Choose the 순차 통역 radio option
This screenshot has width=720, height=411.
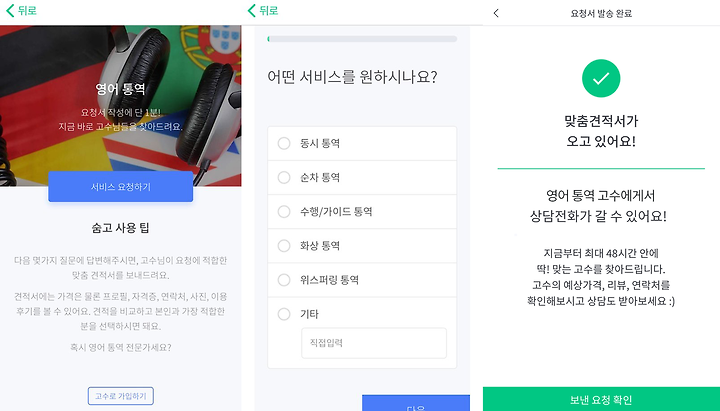(362, 177)
